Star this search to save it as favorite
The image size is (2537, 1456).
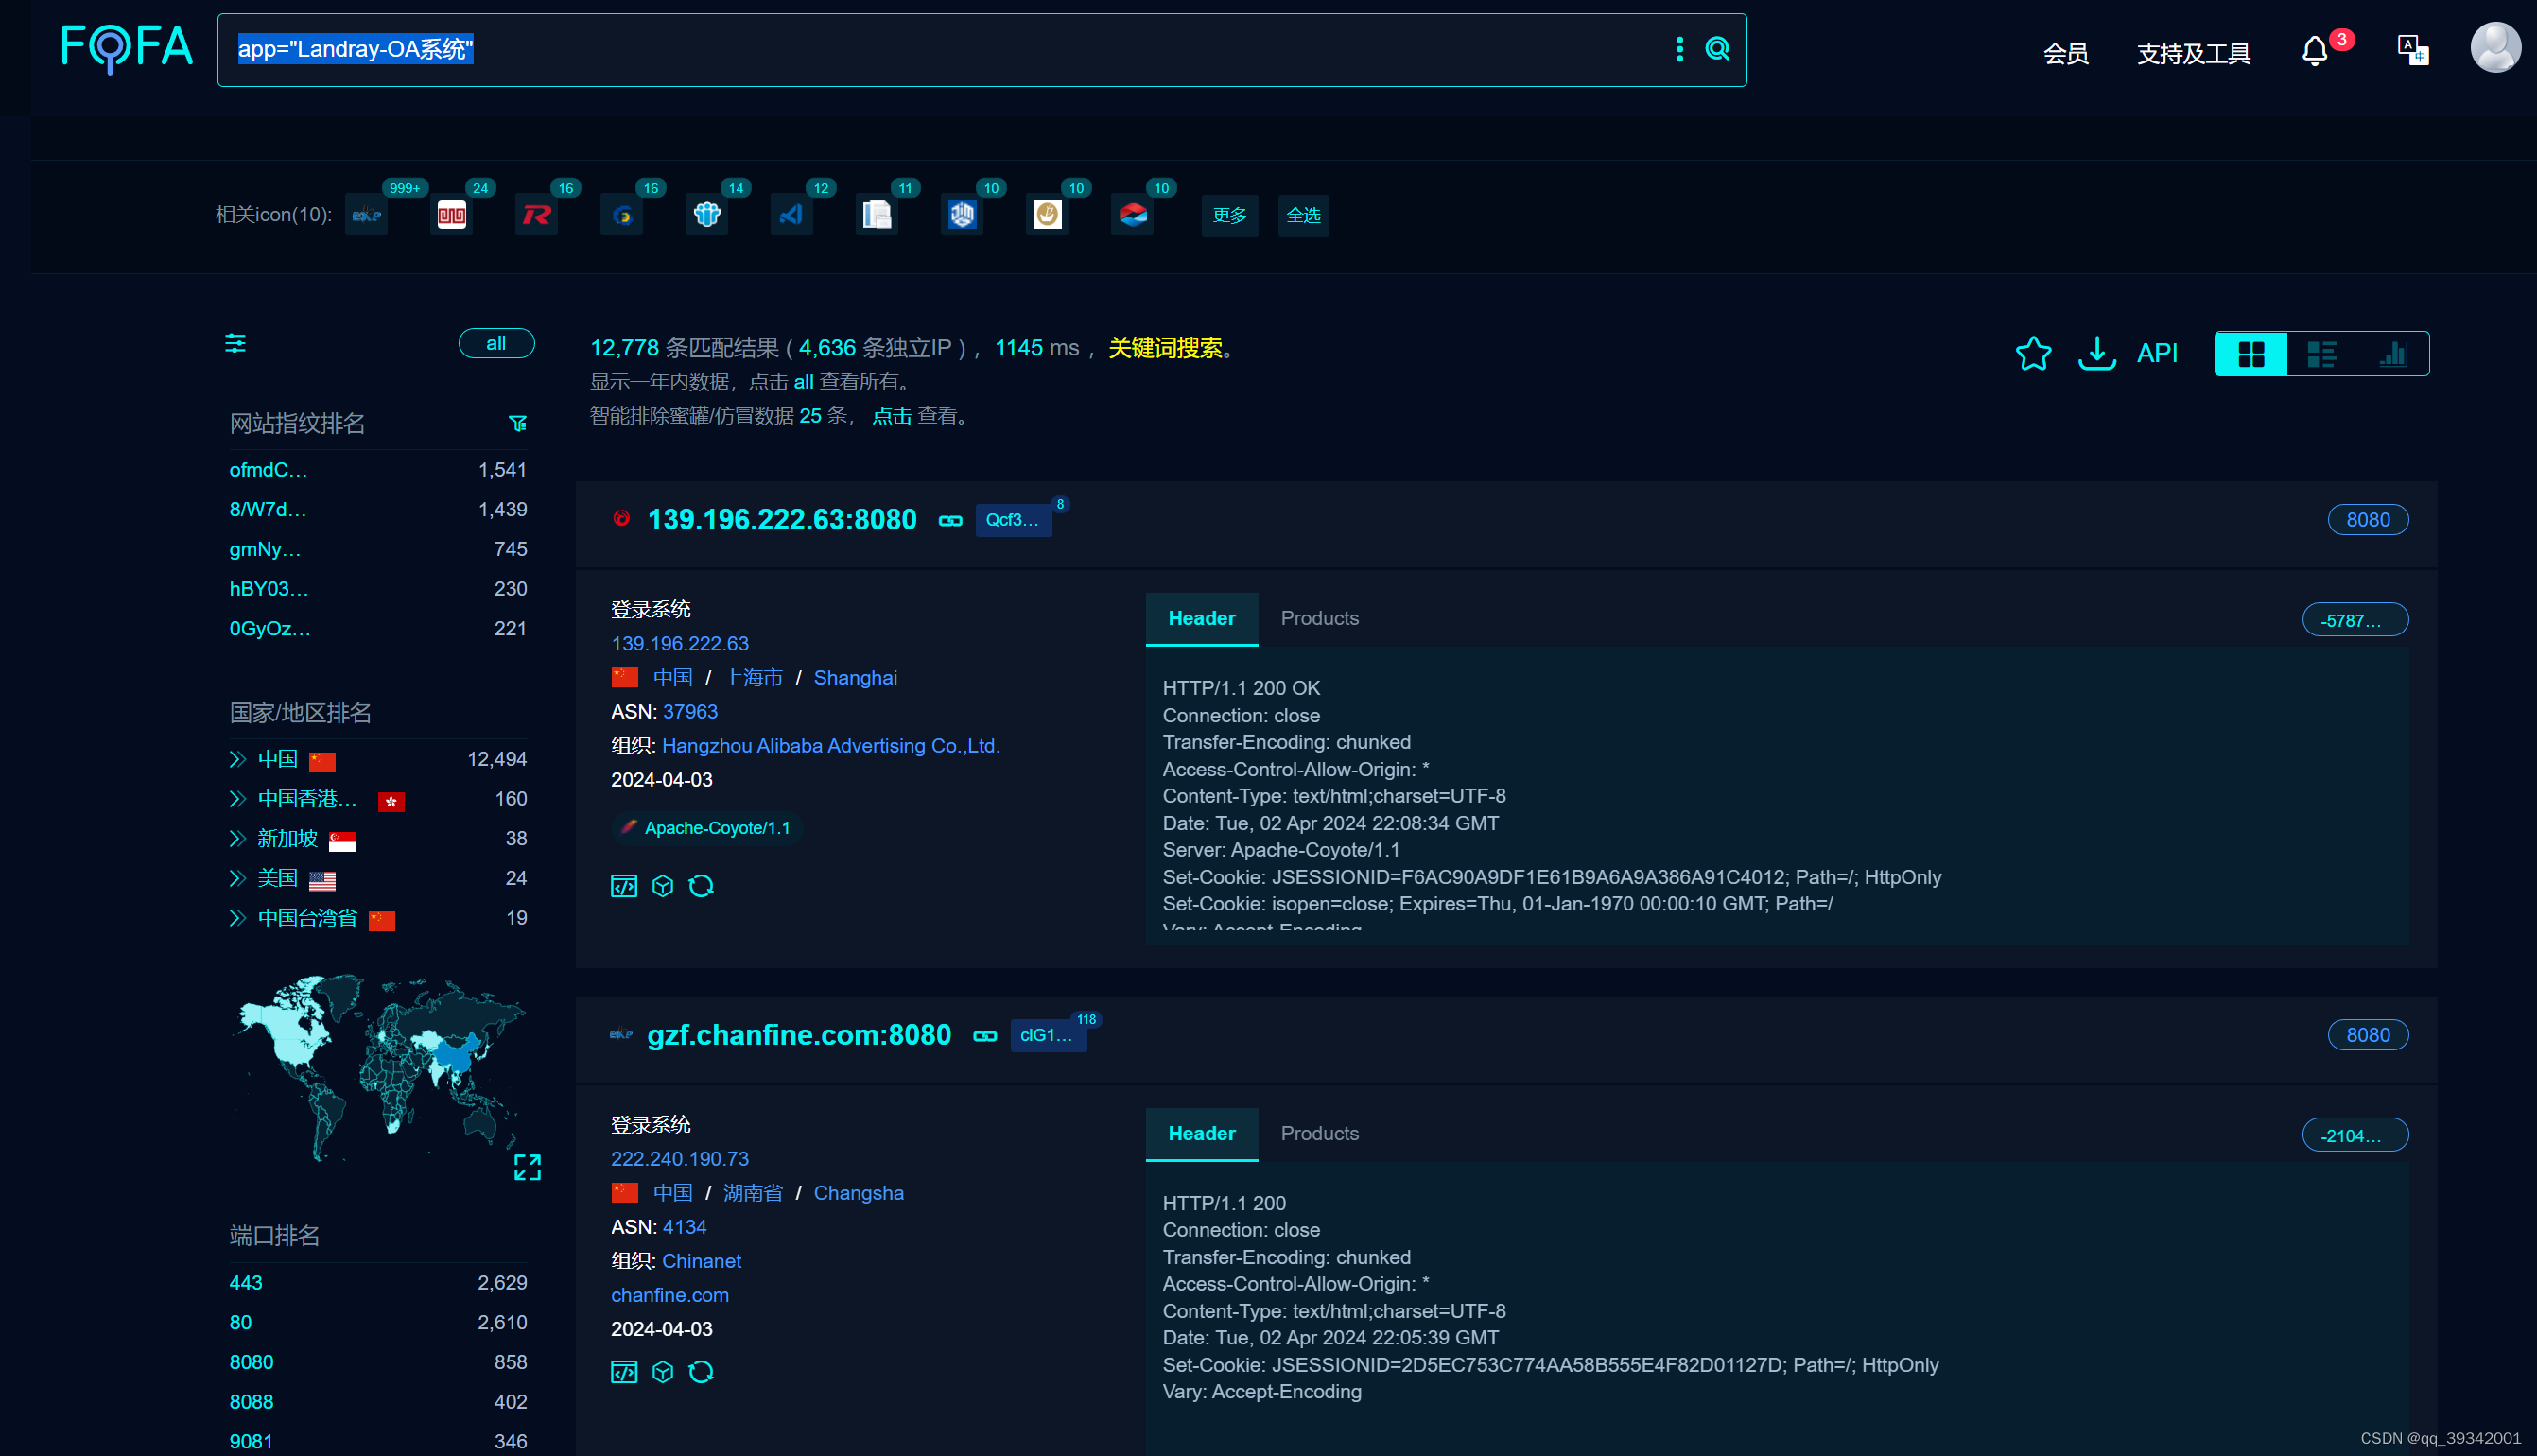coord(2033,353)
